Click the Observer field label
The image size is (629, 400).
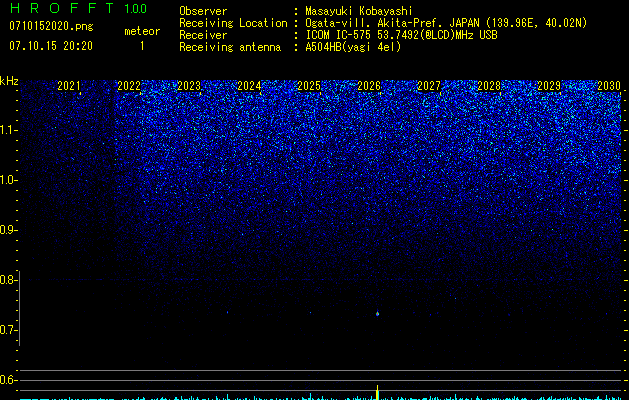tap(203, 11)
